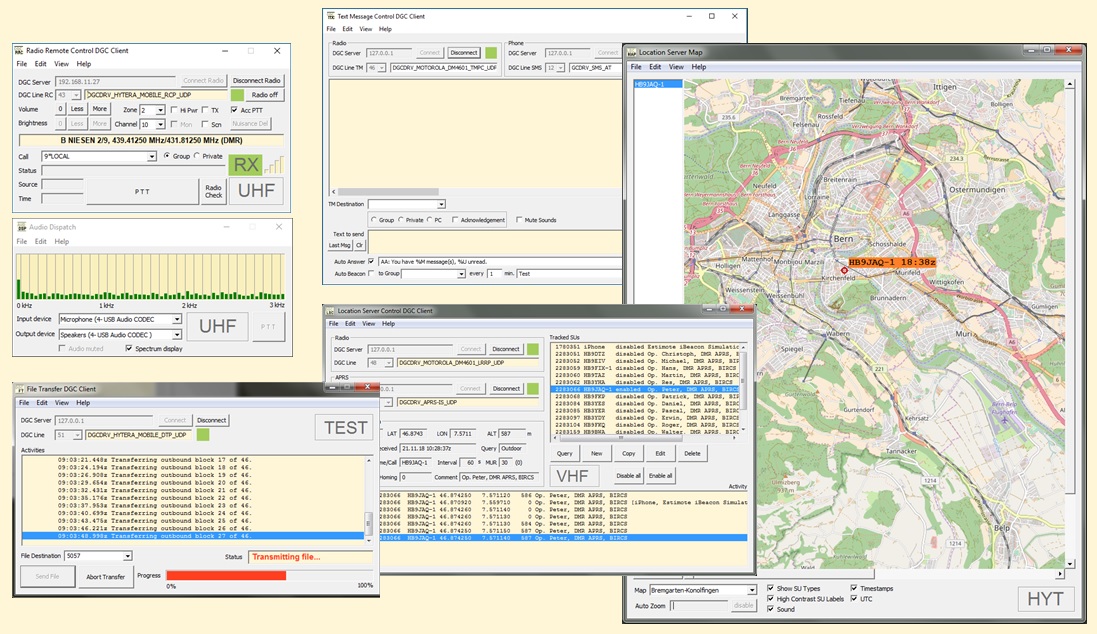Open Help menu in Text Message Control
1097x634 pixels.
384,29
